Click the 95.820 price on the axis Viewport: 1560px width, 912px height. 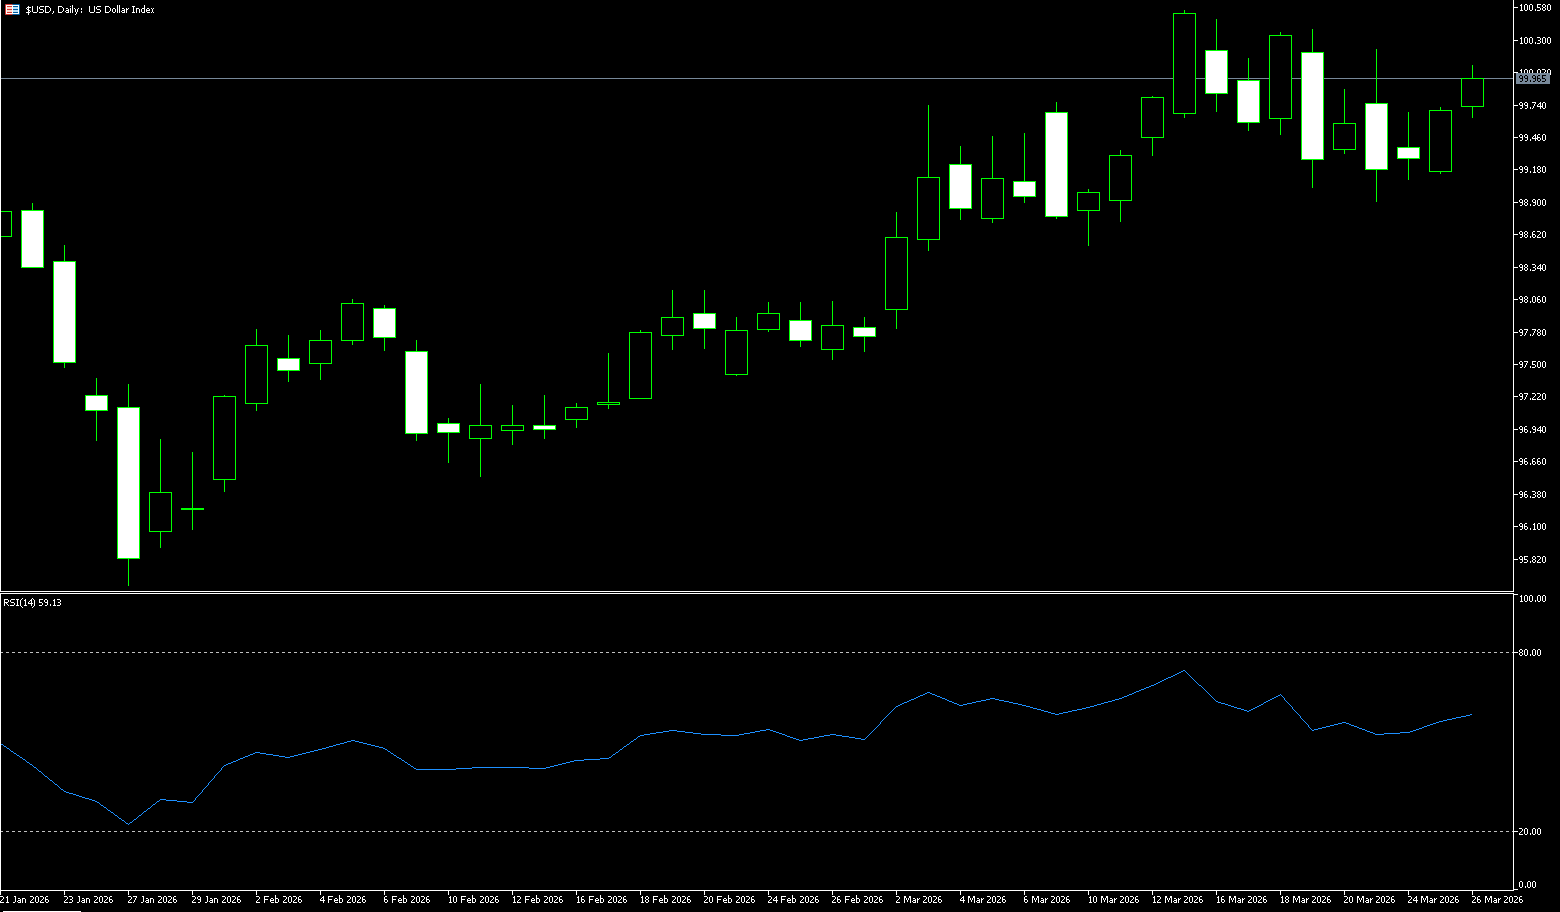pos(1533,559)
